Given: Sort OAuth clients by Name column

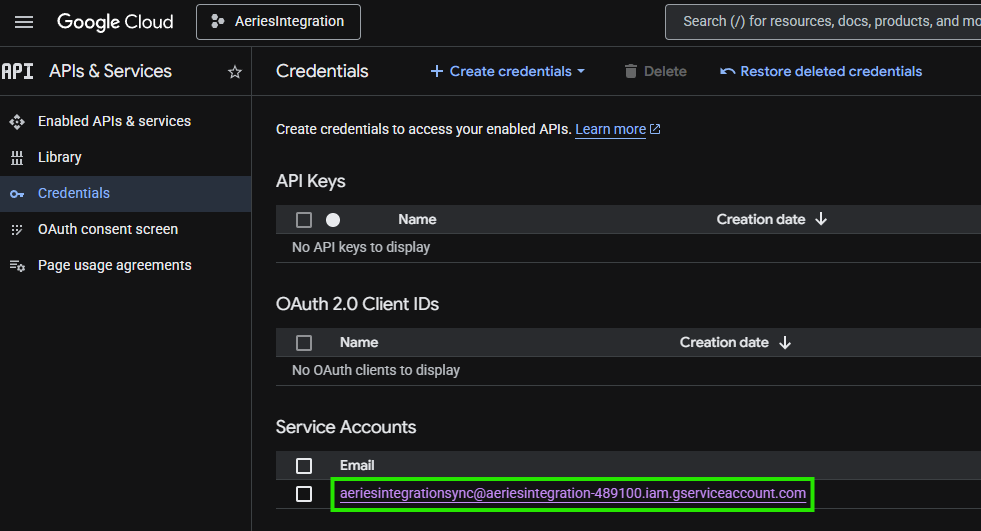Looking at the screenshot, I should point(359,343).
